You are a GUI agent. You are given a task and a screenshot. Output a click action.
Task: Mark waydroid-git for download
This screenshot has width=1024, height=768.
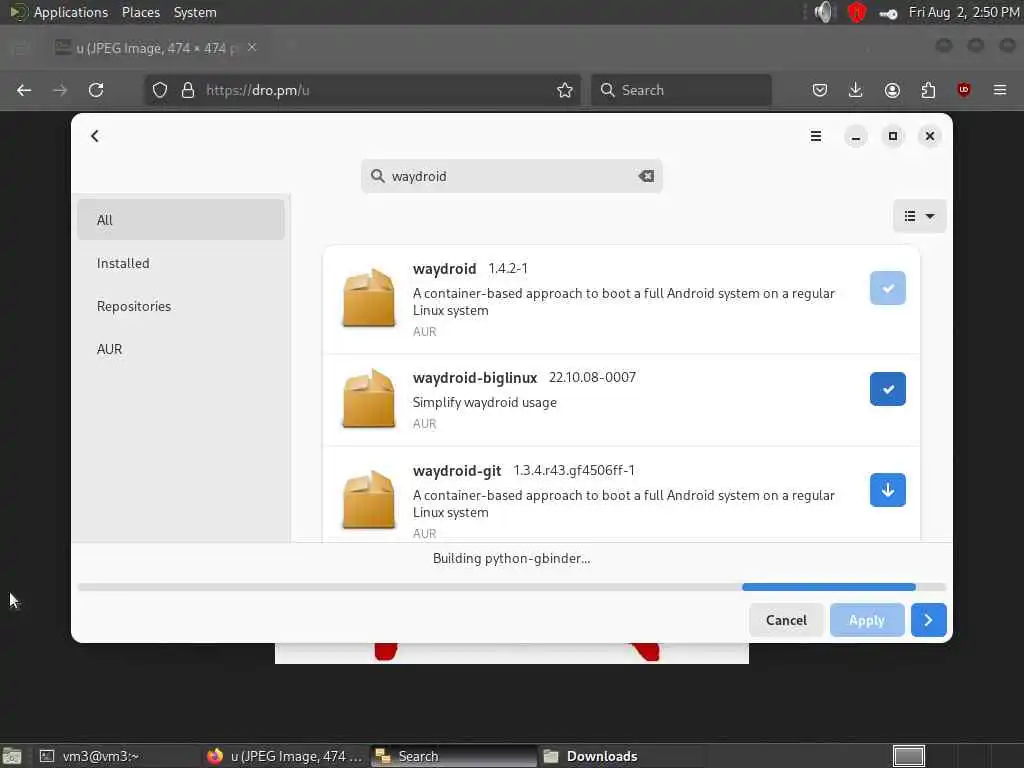[x=888, y=490]
